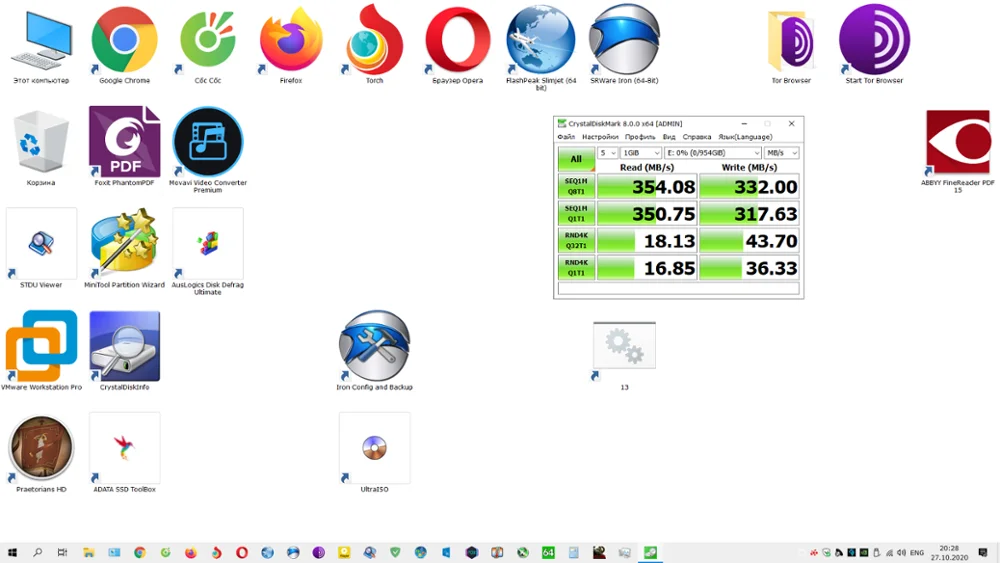This screenshot has height=563, width=1000.
Task: Open the Язык(Language) menu
Action: click(745, 137)
